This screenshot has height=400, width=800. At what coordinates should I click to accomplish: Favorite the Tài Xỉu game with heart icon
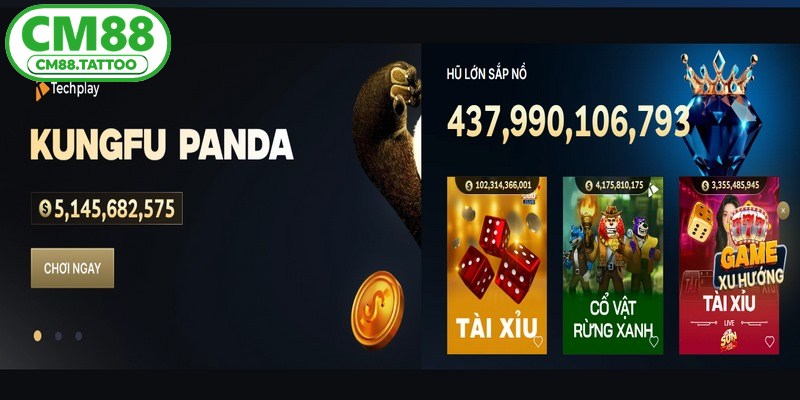click(538, 342)
